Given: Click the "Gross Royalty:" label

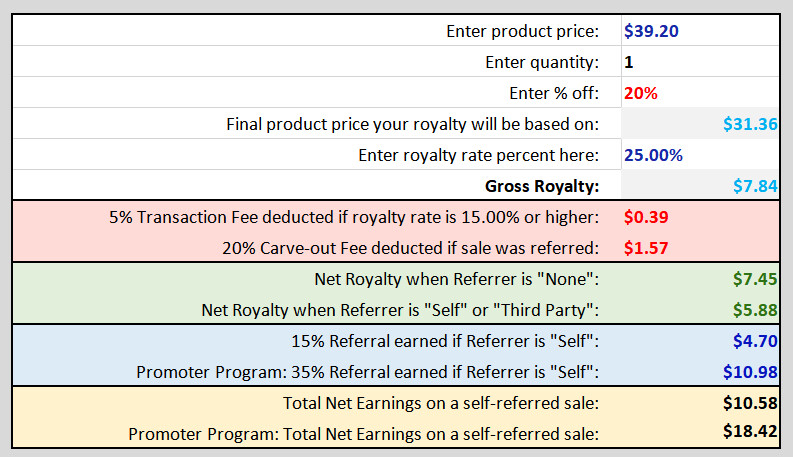Looking at the screenshot, I should point(542,186).
